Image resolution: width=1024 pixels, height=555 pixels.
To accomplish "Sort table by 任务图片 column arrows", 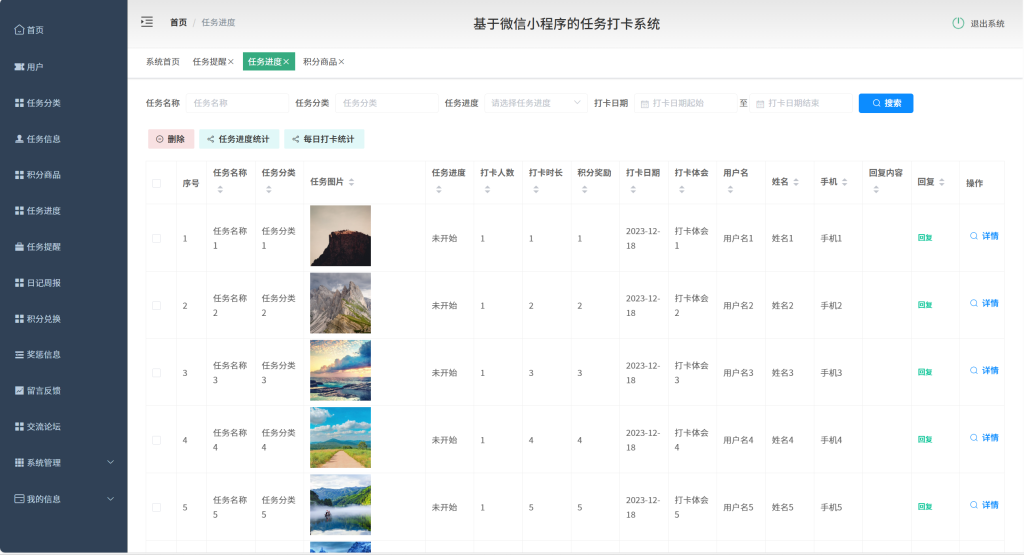I will 351,182.
